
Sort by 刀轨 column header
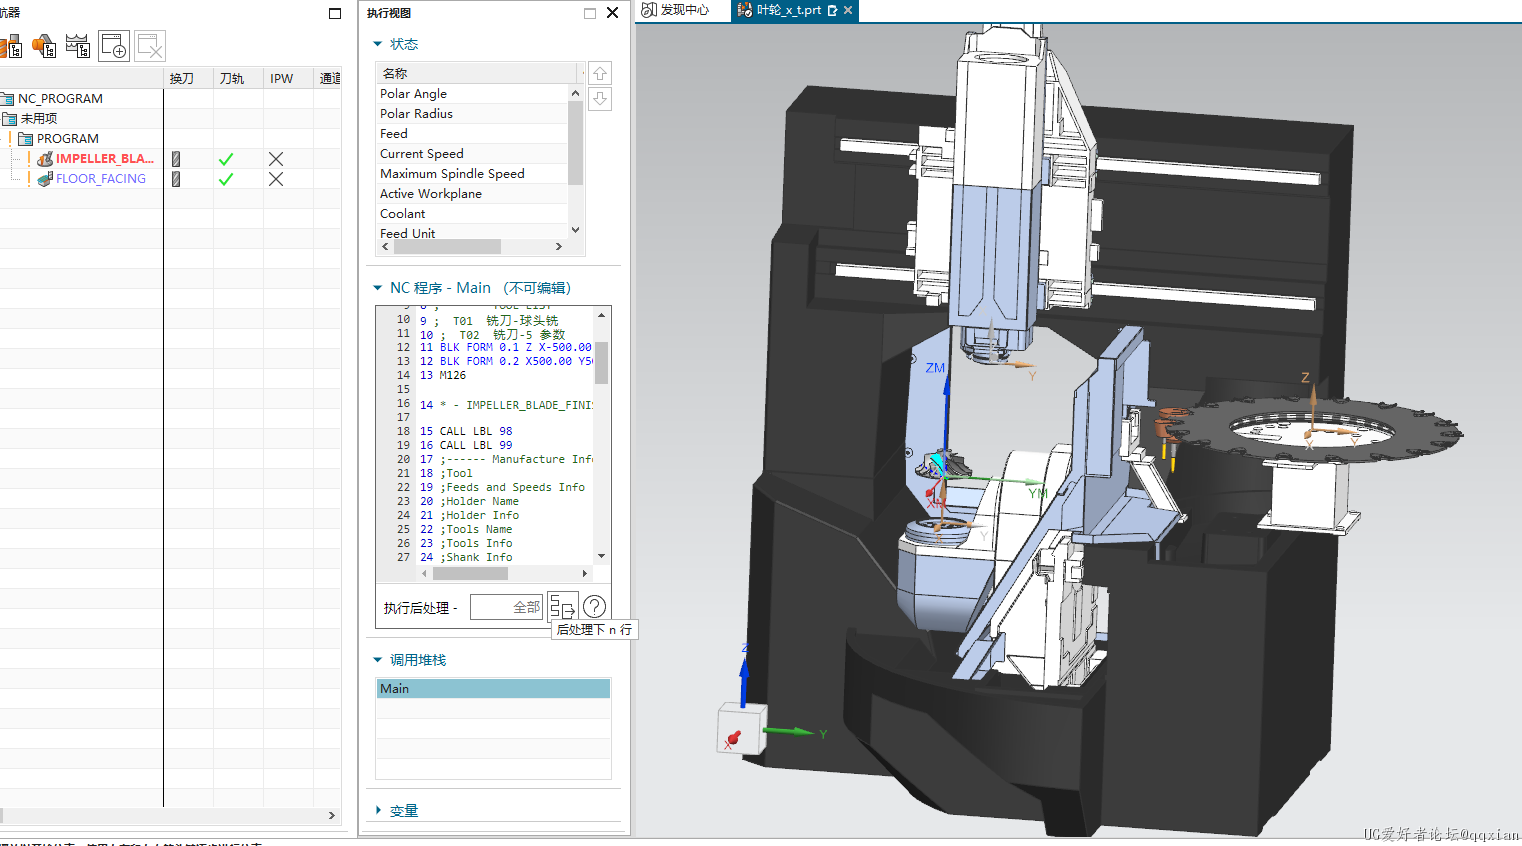238,78
